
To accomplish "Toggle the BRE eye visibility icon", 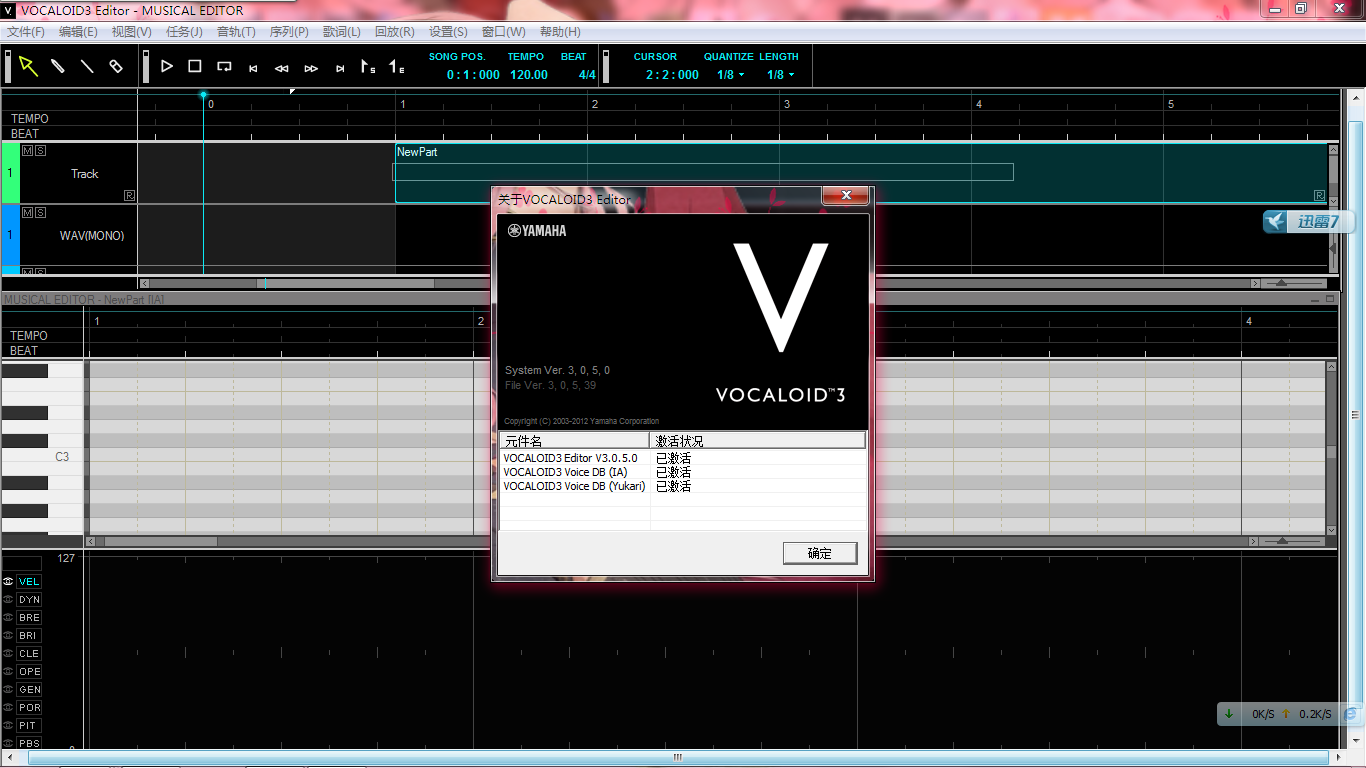I will (8, 618).
